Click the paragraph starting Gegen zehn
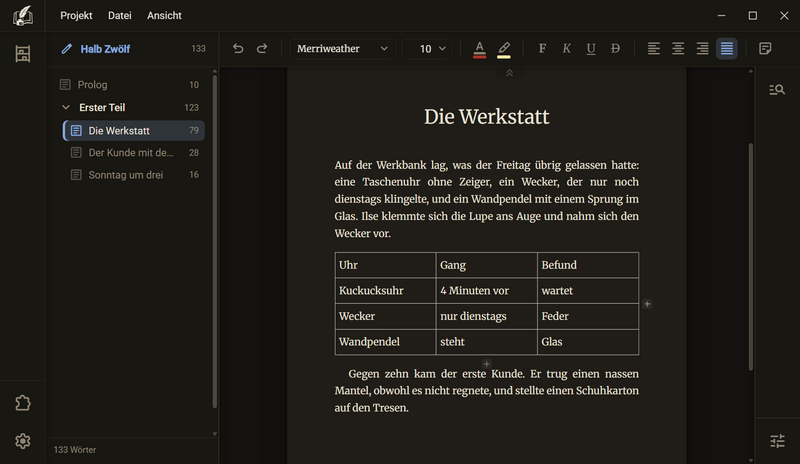 pyautogui.click(x=487, y=391)
